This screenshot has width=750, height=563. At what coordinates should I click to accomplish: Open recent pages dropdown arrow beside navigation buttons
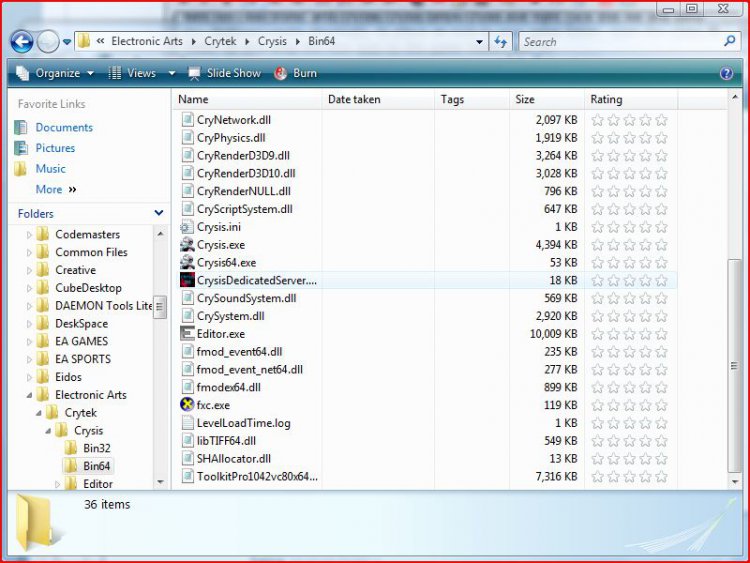(x=67, y=42)
